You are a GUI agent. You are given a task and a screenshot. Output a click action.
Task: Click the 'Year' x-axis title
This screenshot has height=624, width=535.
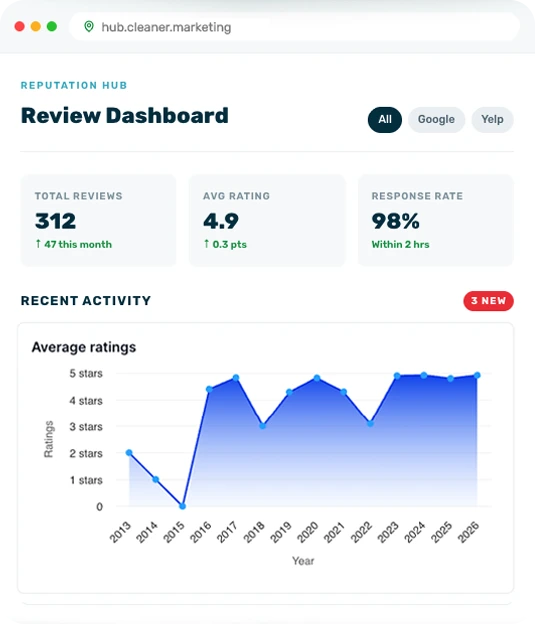click(x=303, y=561)
